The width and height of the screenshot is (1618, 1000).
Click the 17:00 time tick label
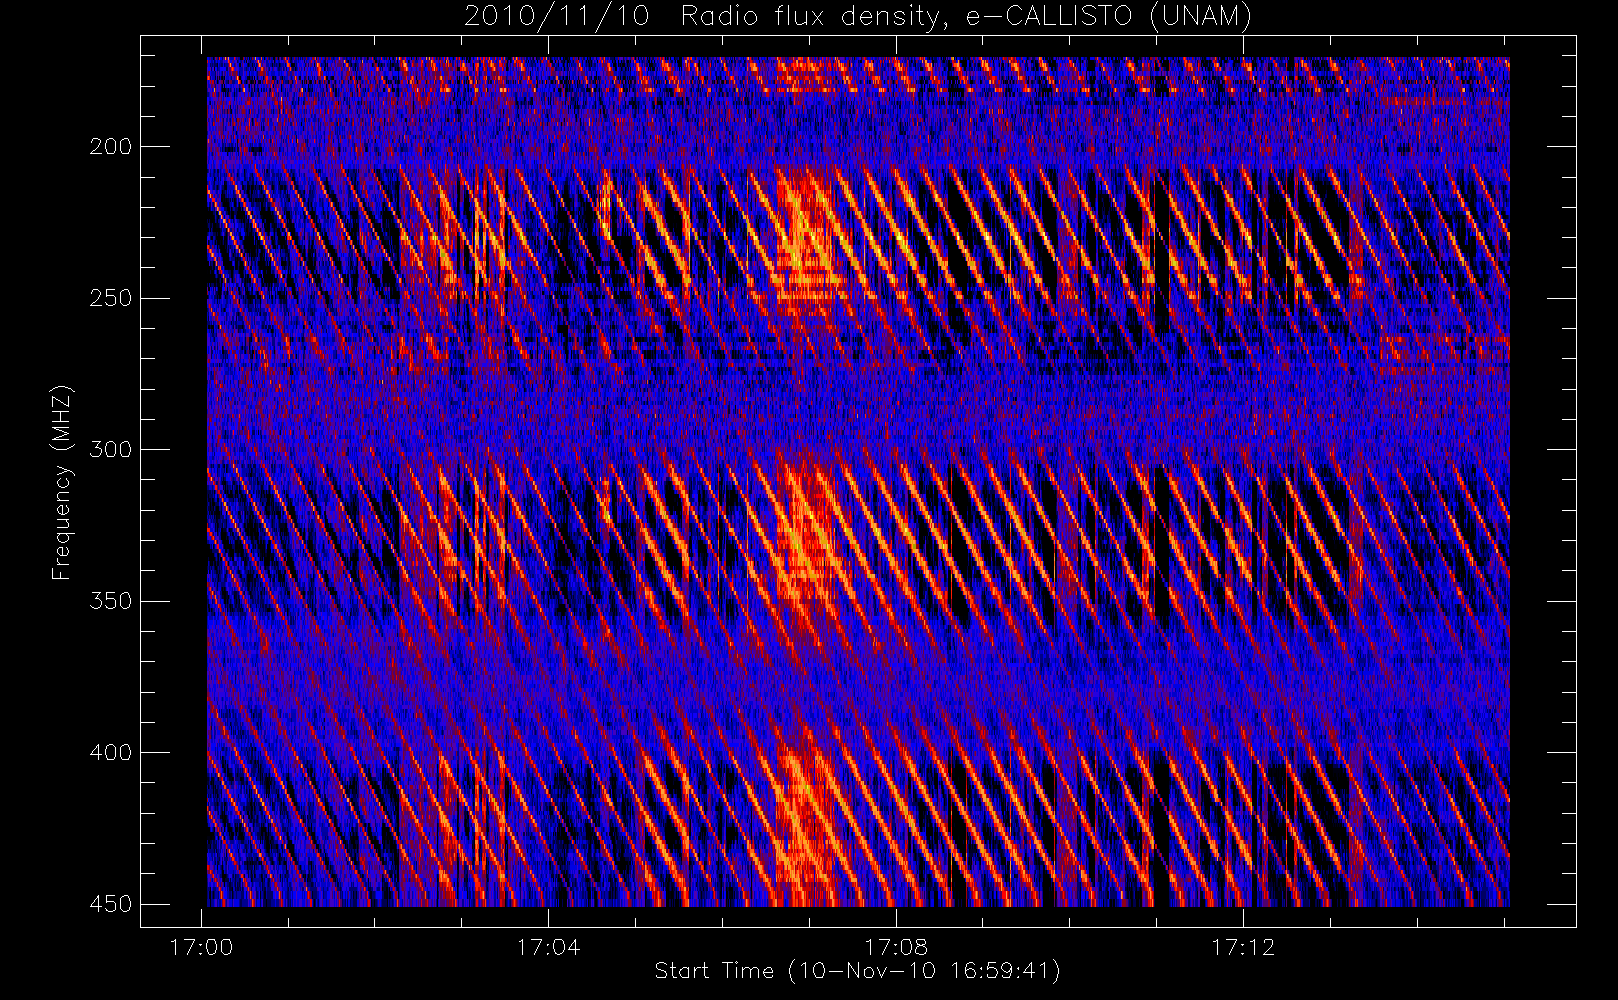(x=202, y=947)
